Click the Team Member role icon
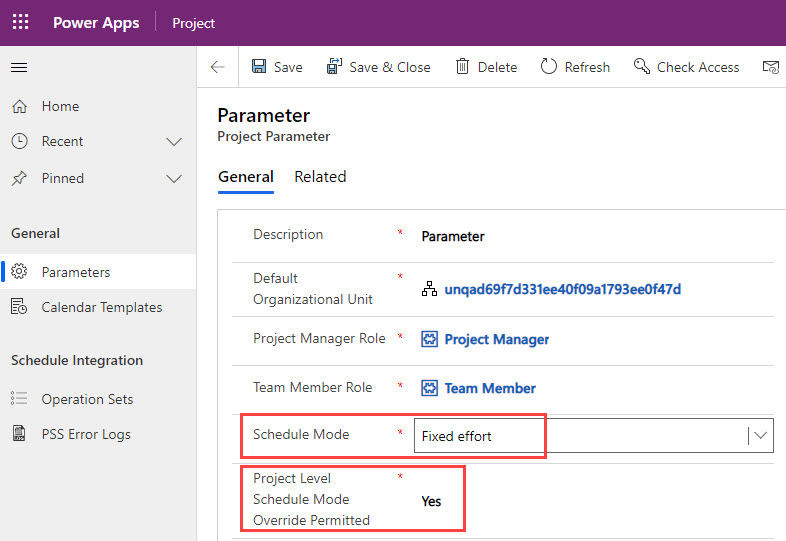 pos(429,388)
